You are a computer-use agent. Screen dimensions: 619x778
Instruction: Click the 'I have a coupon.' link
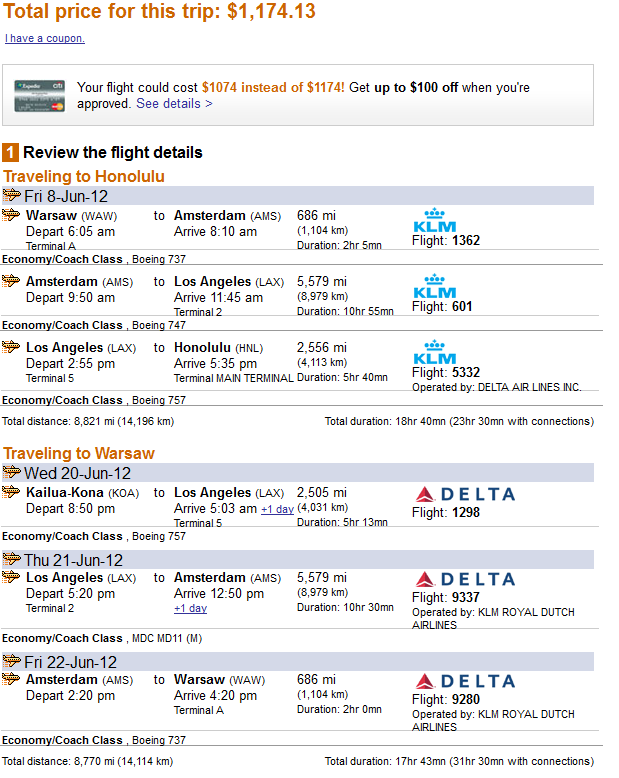45,38
